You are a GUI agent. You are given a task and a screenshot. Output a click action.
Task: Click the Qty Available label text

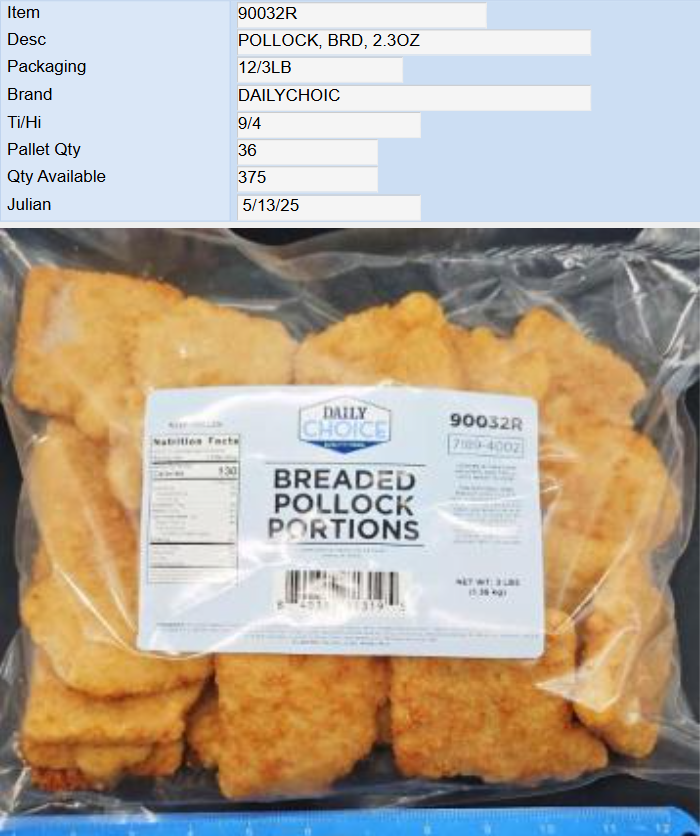[x=57, y=176]
